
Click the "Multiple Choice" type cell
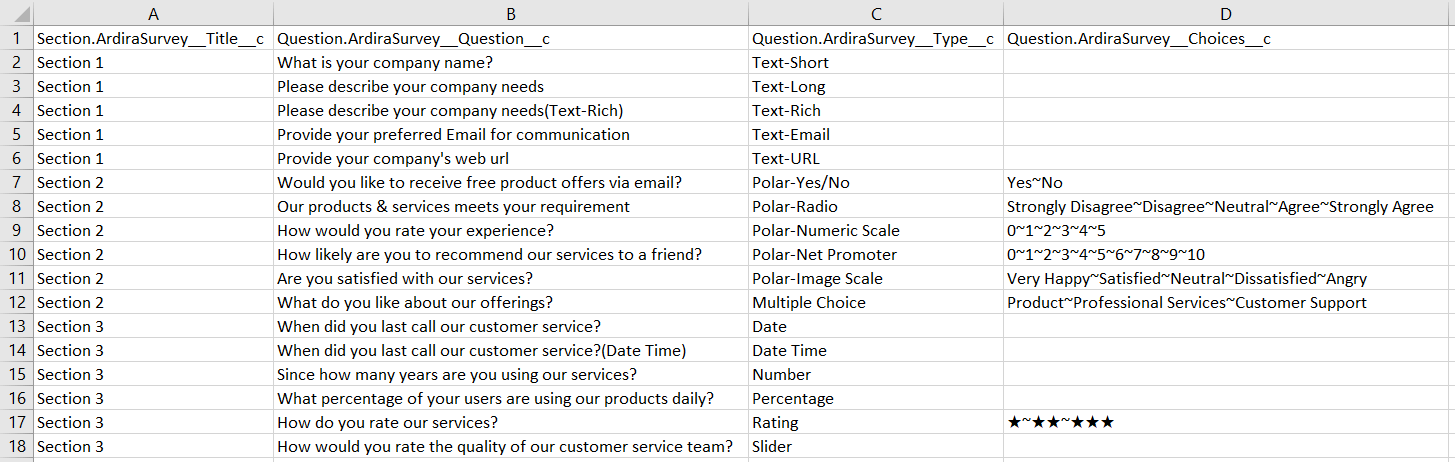pos(809,303)
